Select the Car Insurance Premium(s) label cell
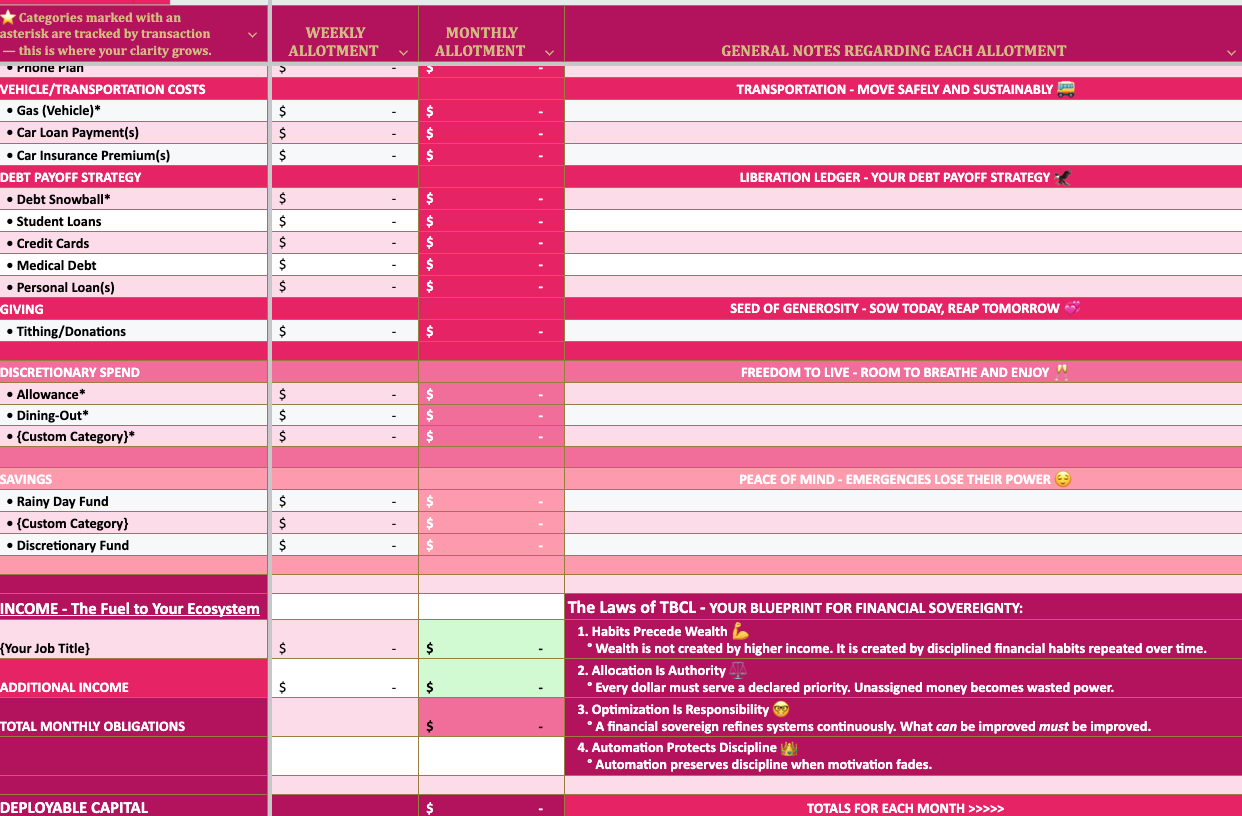Viewport: 1242px width, 816px height. (134, 155)
